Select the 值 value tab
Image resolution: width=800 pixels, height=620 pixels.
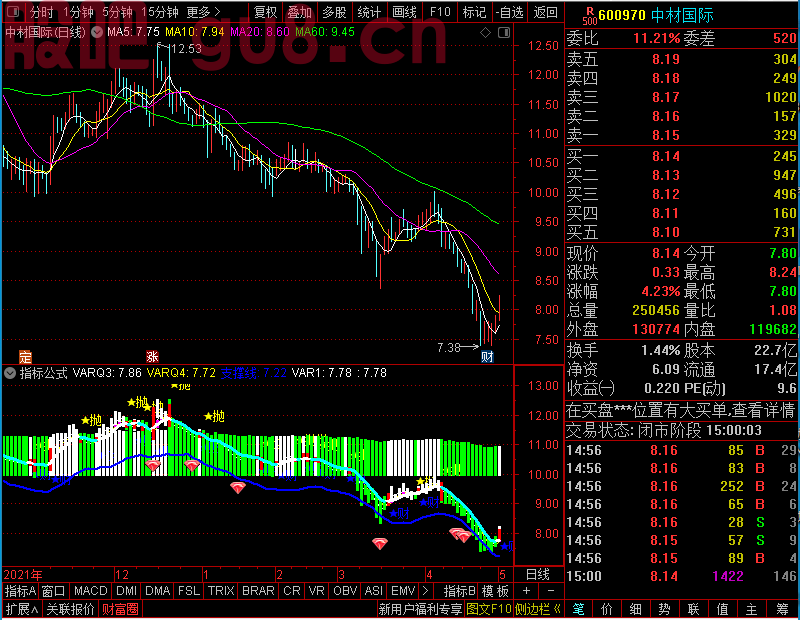tap(722, 609)
